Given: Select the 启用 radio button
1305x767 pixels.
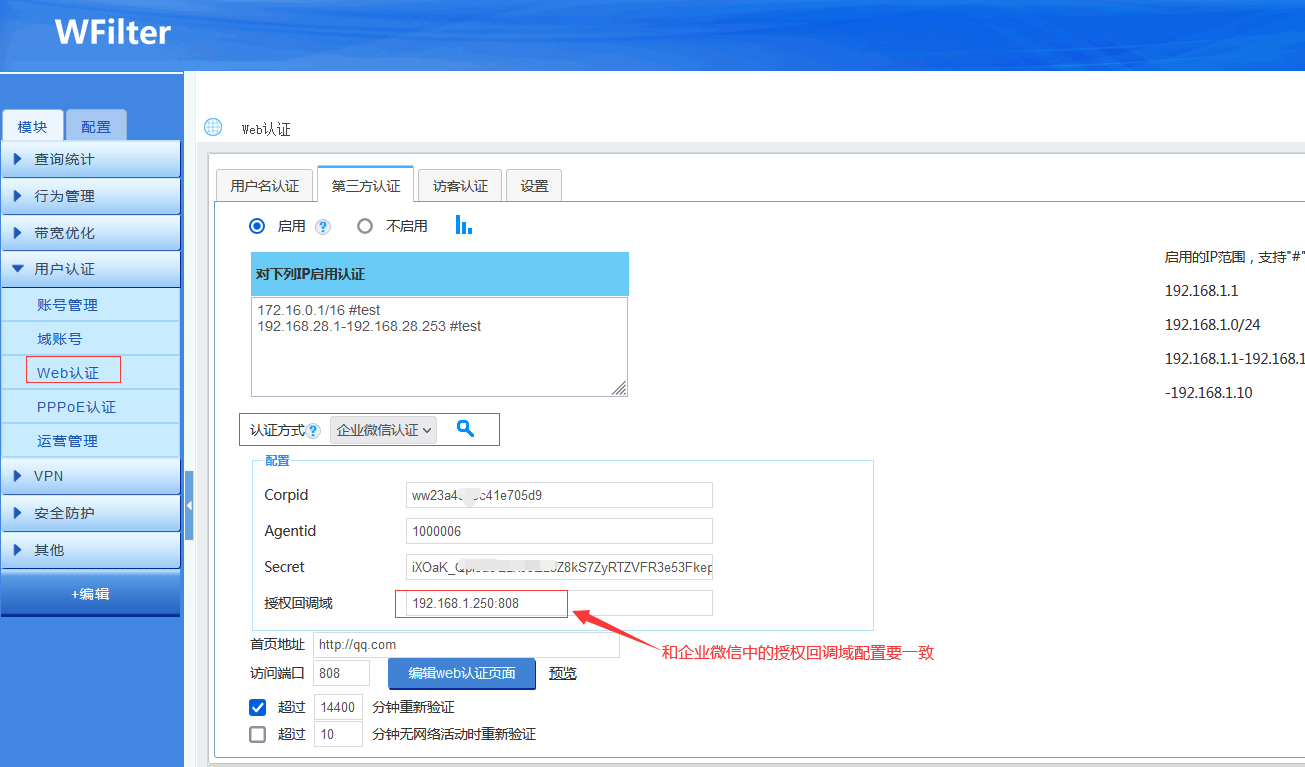Looking at the screenshot, I should point(257,226).
